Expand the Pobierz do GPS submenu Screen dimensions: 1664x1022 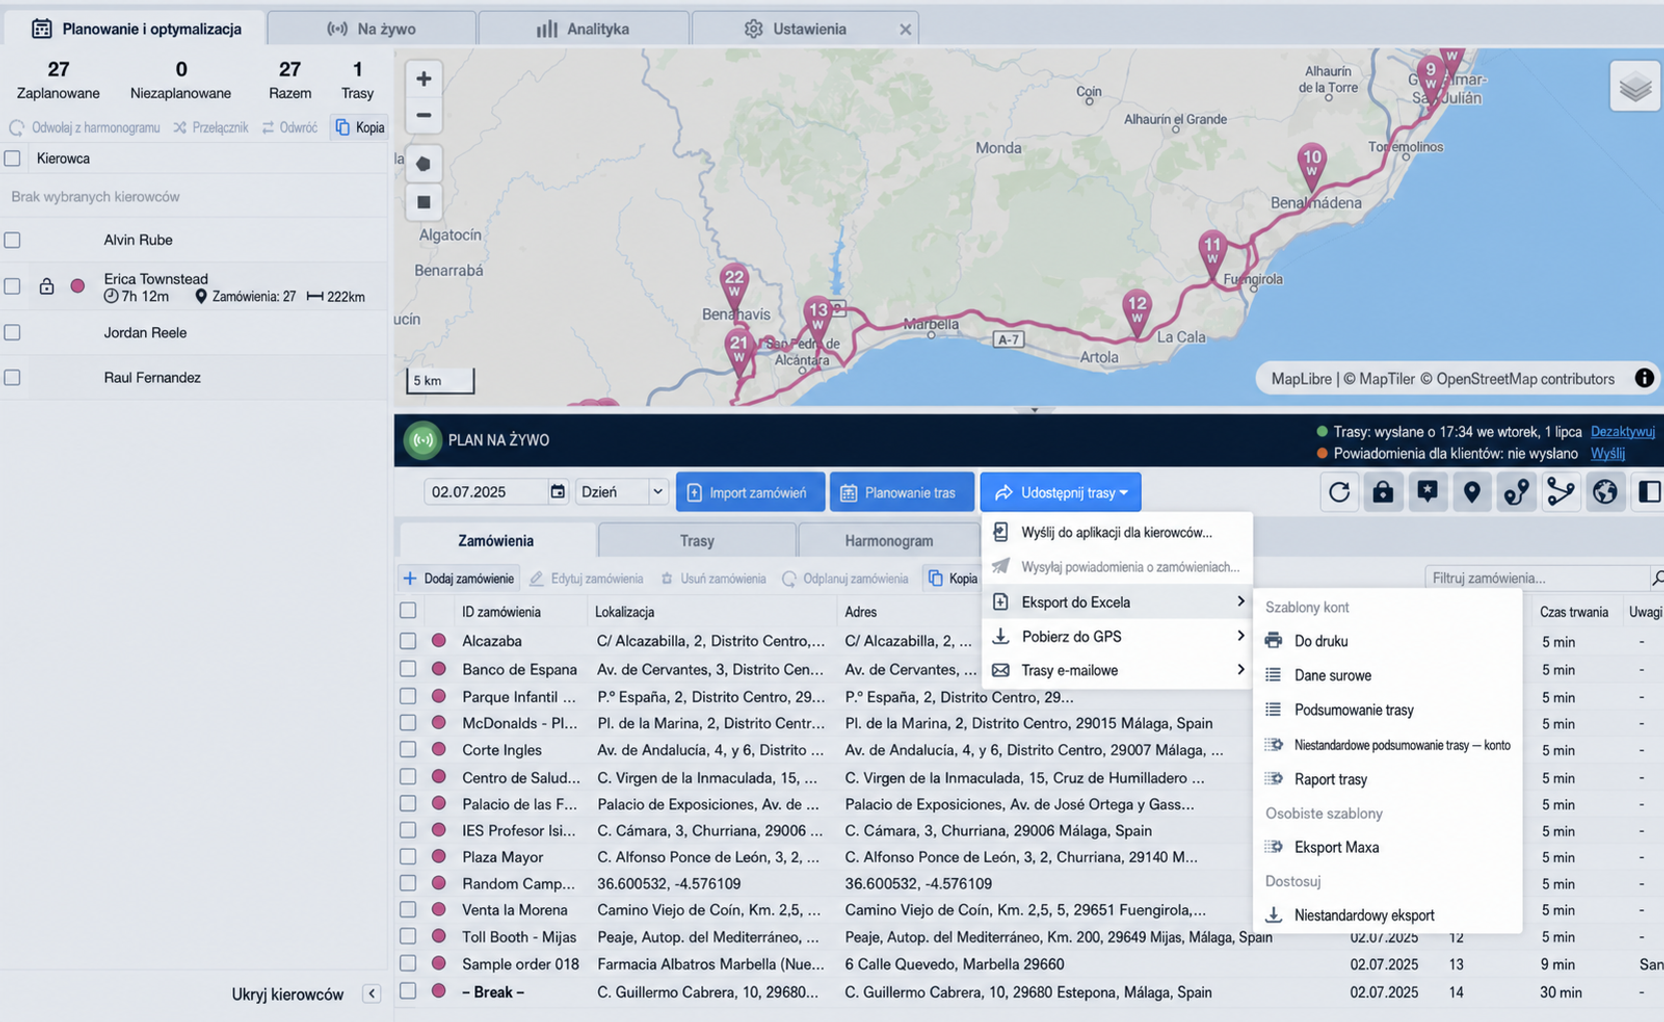1117,636
